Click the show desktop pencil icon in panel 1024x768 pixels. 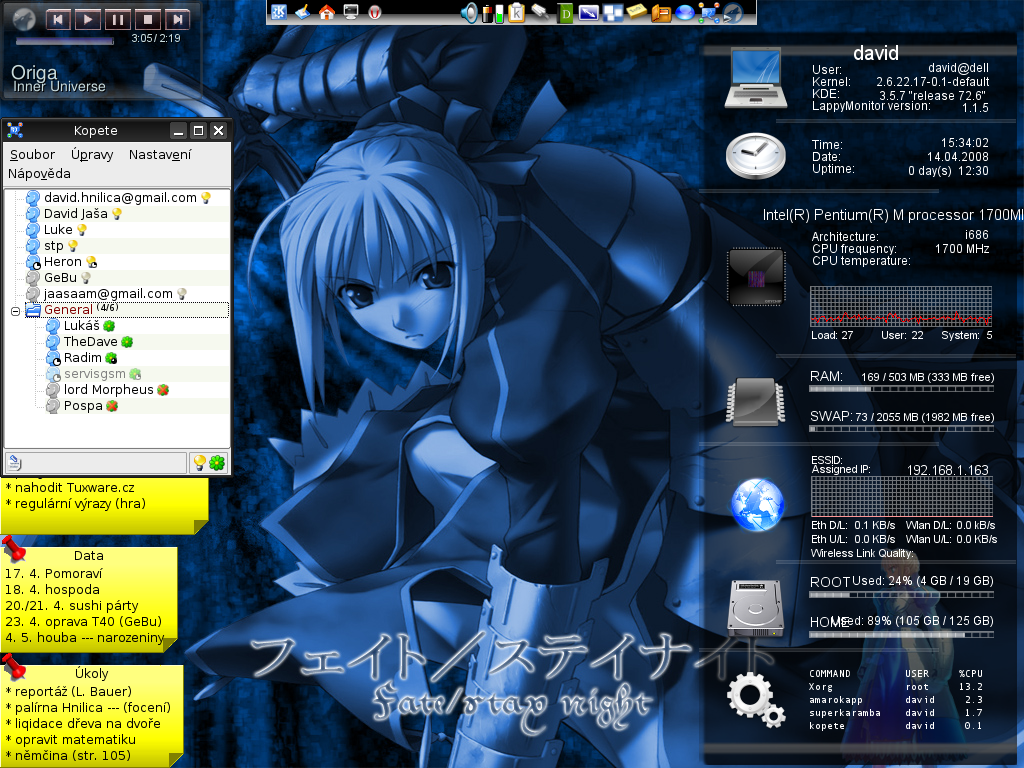[x=302, y=12]
